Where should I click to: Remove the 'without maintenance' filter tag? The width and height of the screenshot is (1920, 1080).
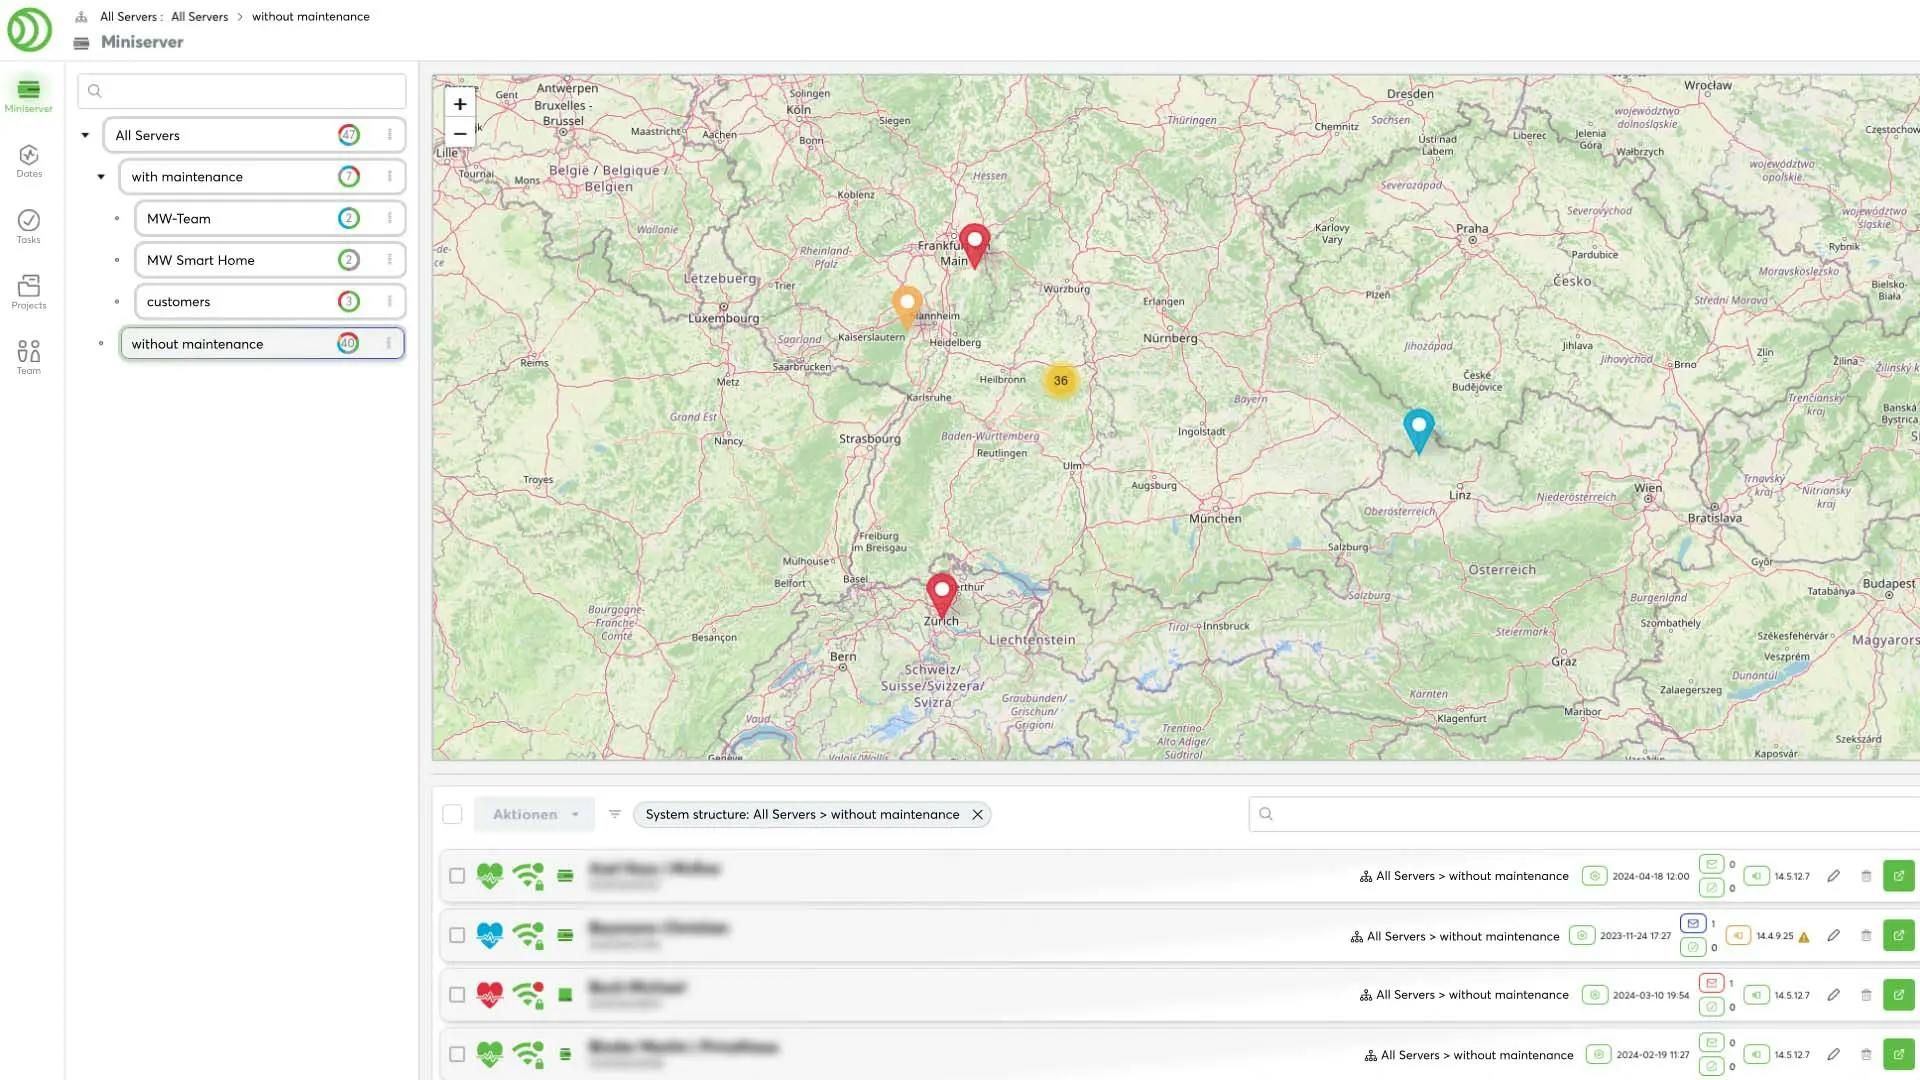click(978, 814)
